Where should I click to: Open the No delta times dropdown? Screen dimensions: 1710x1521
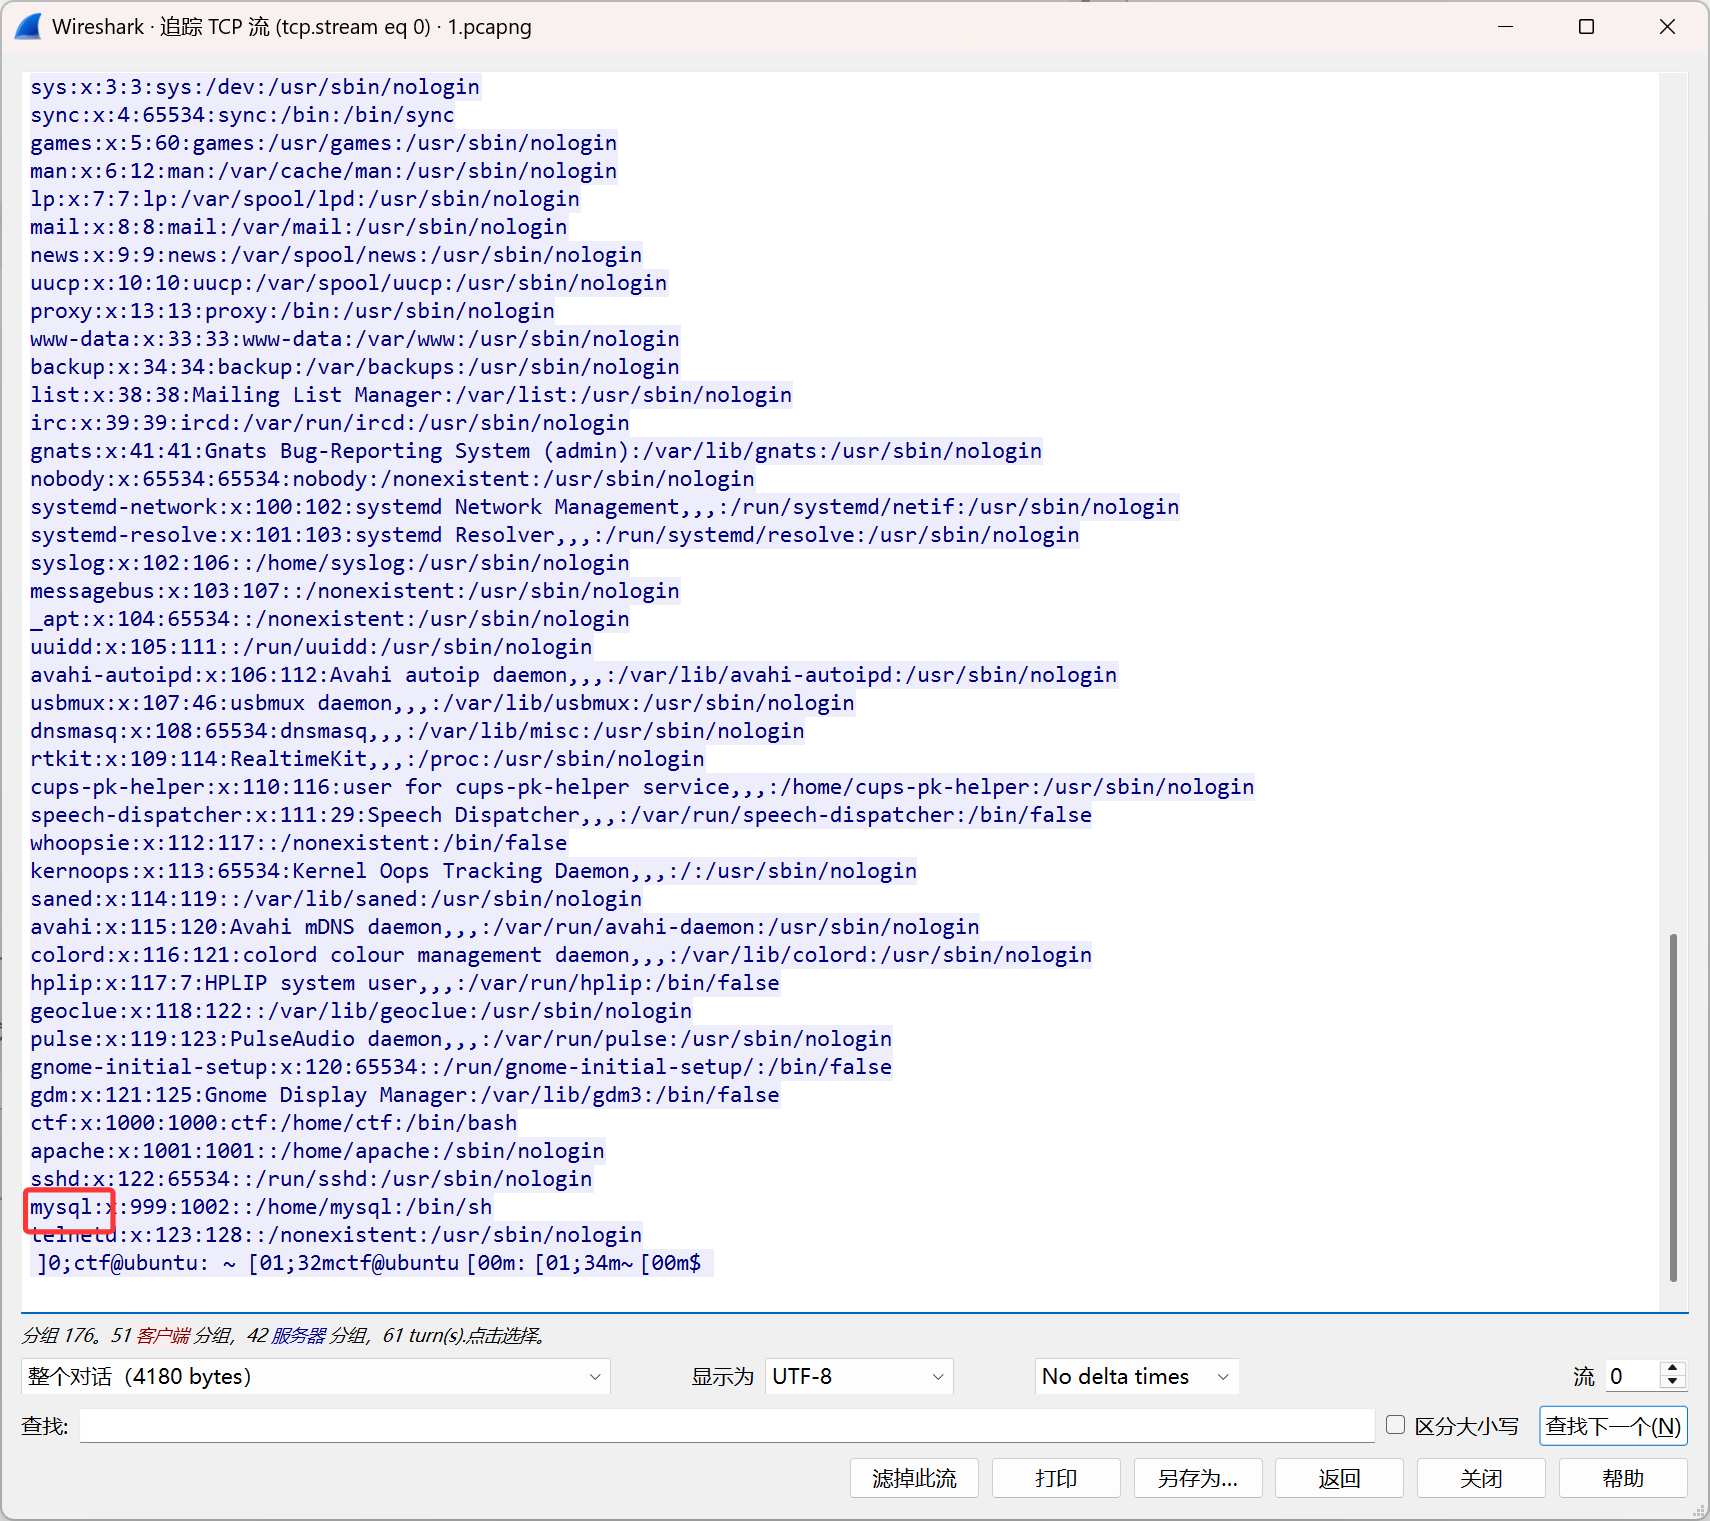[1136, 1376]
